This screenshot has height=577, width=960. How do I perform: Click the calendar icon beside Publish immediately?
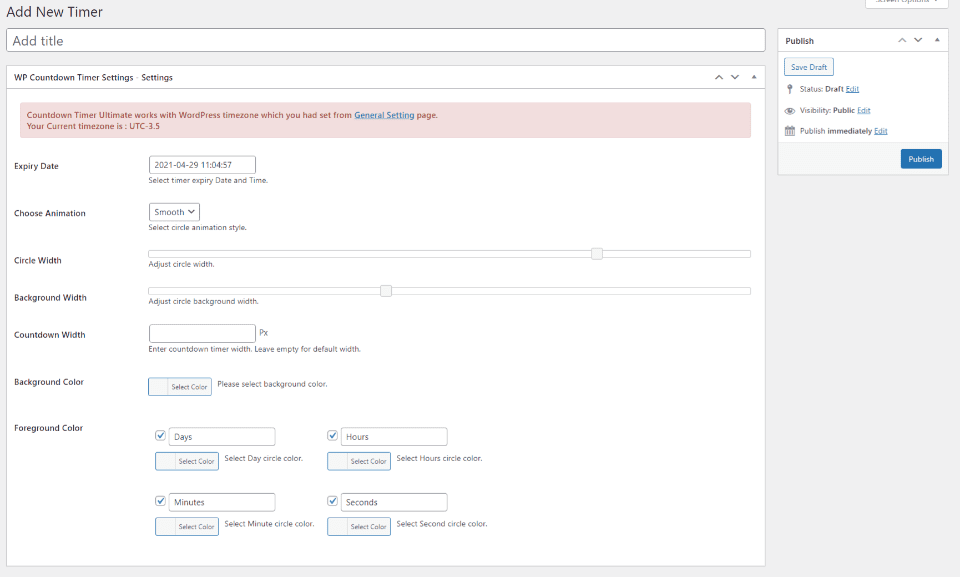(x=790, y=131)
